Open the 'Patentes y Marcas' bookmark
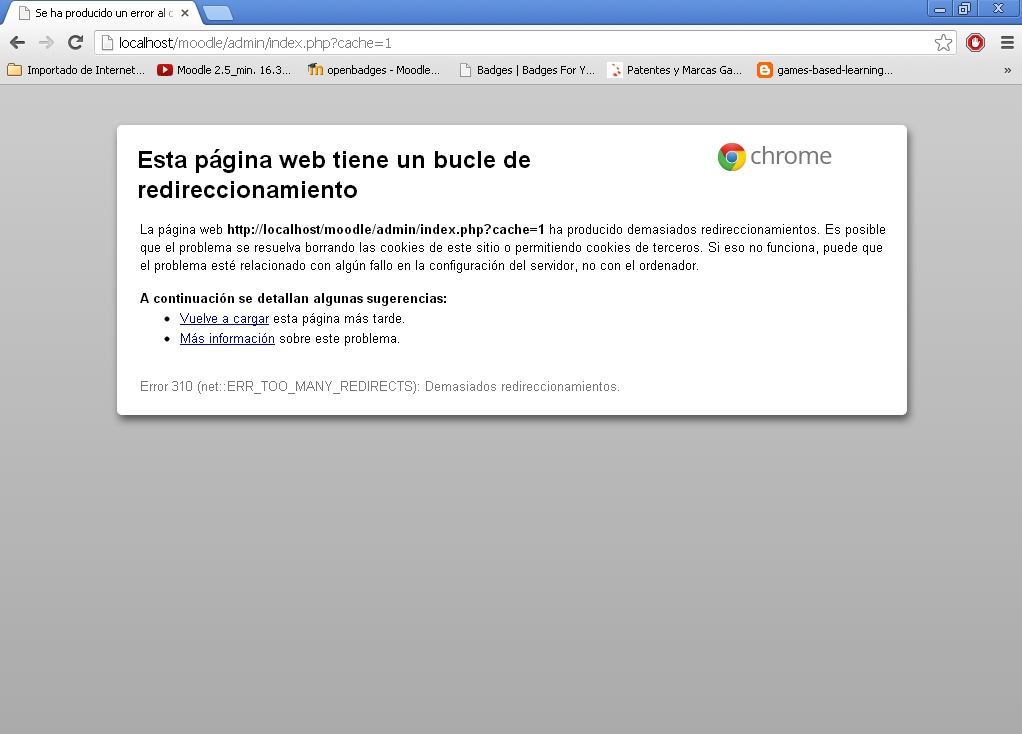The width and height of the screenshot is (1022, 734). coord(675,70)
